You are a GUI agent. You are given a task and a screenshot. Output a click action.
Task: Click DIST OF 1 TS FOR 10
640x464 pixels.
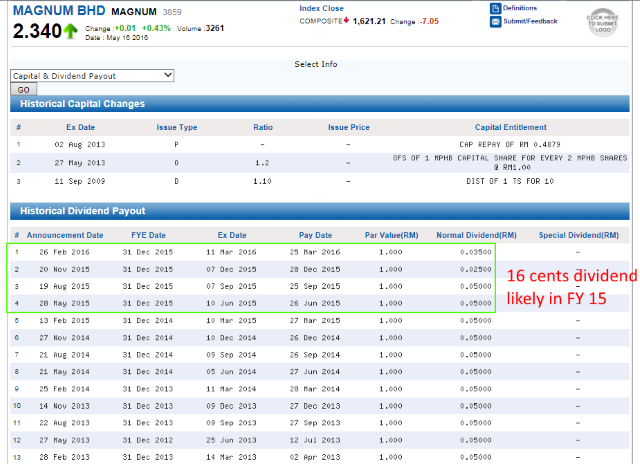(510, 181)
